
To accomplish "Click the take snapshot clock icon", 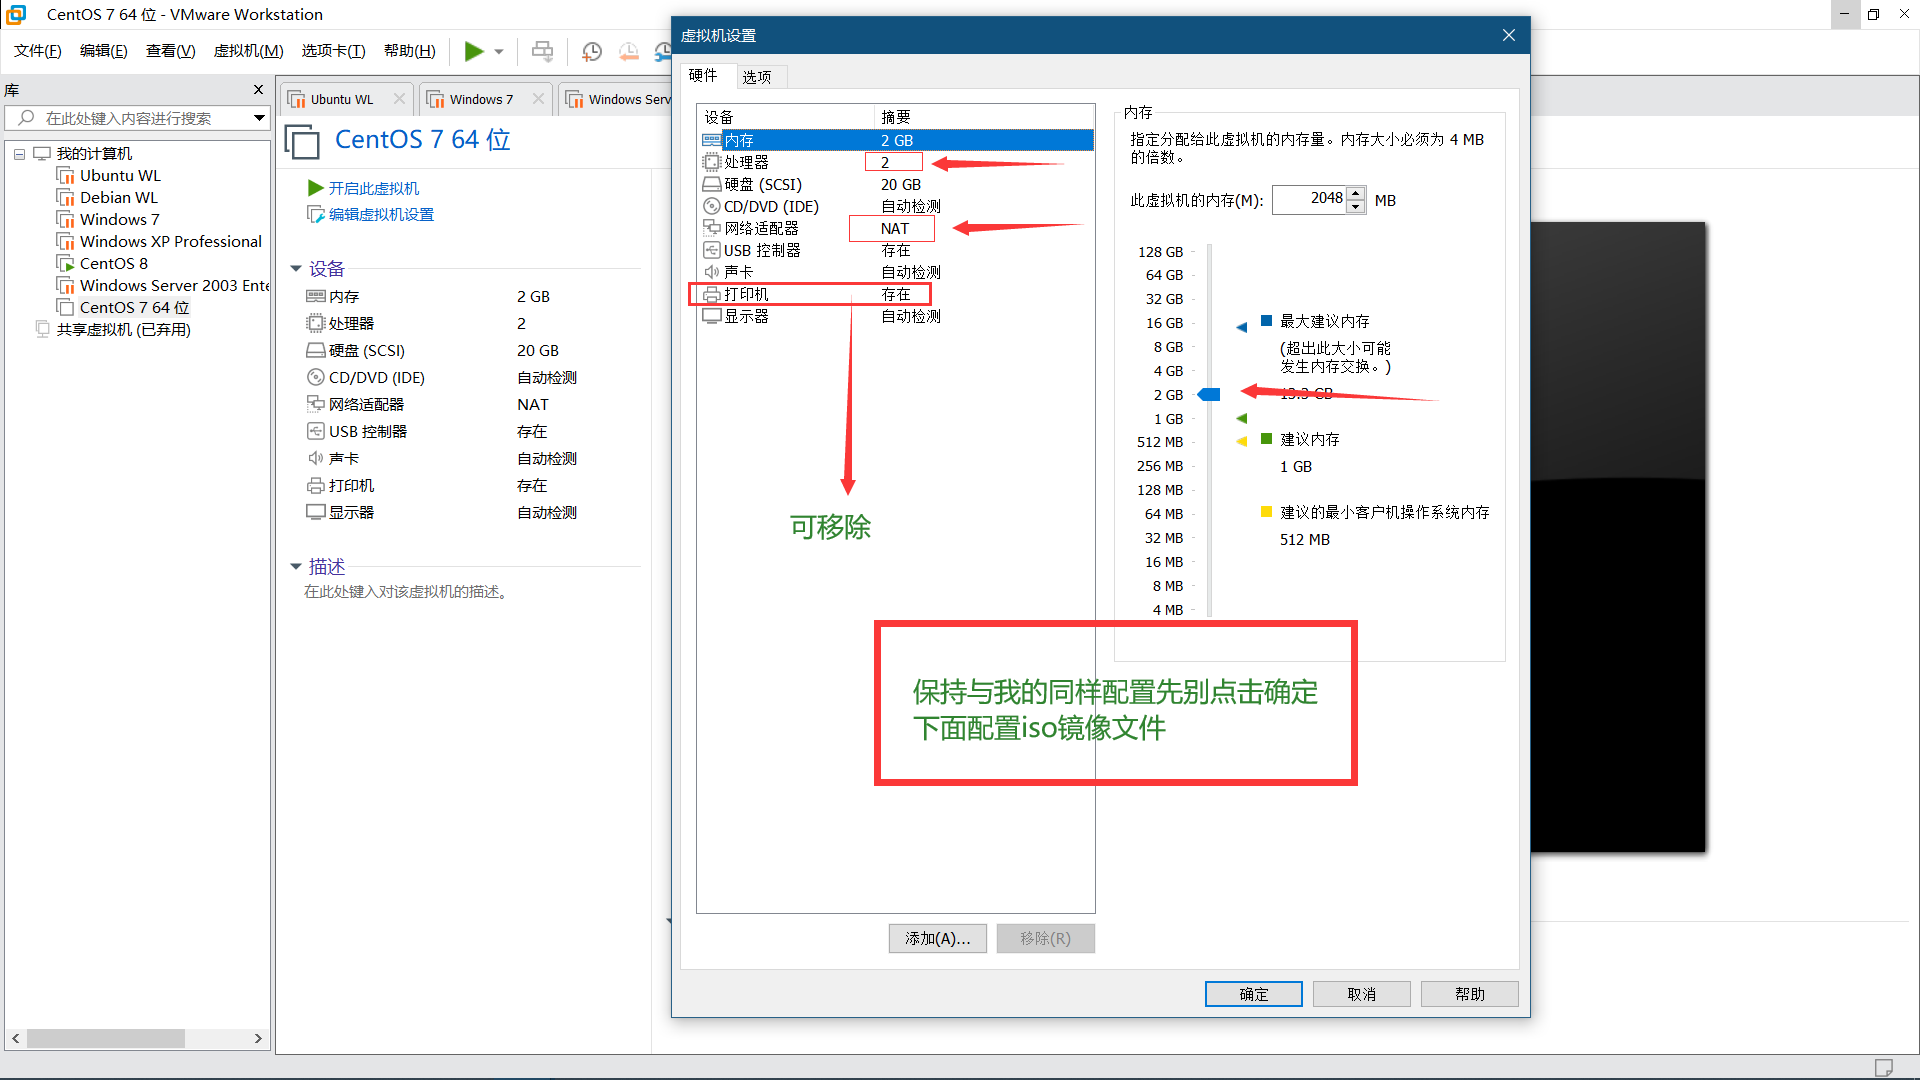I will [592, 51].
